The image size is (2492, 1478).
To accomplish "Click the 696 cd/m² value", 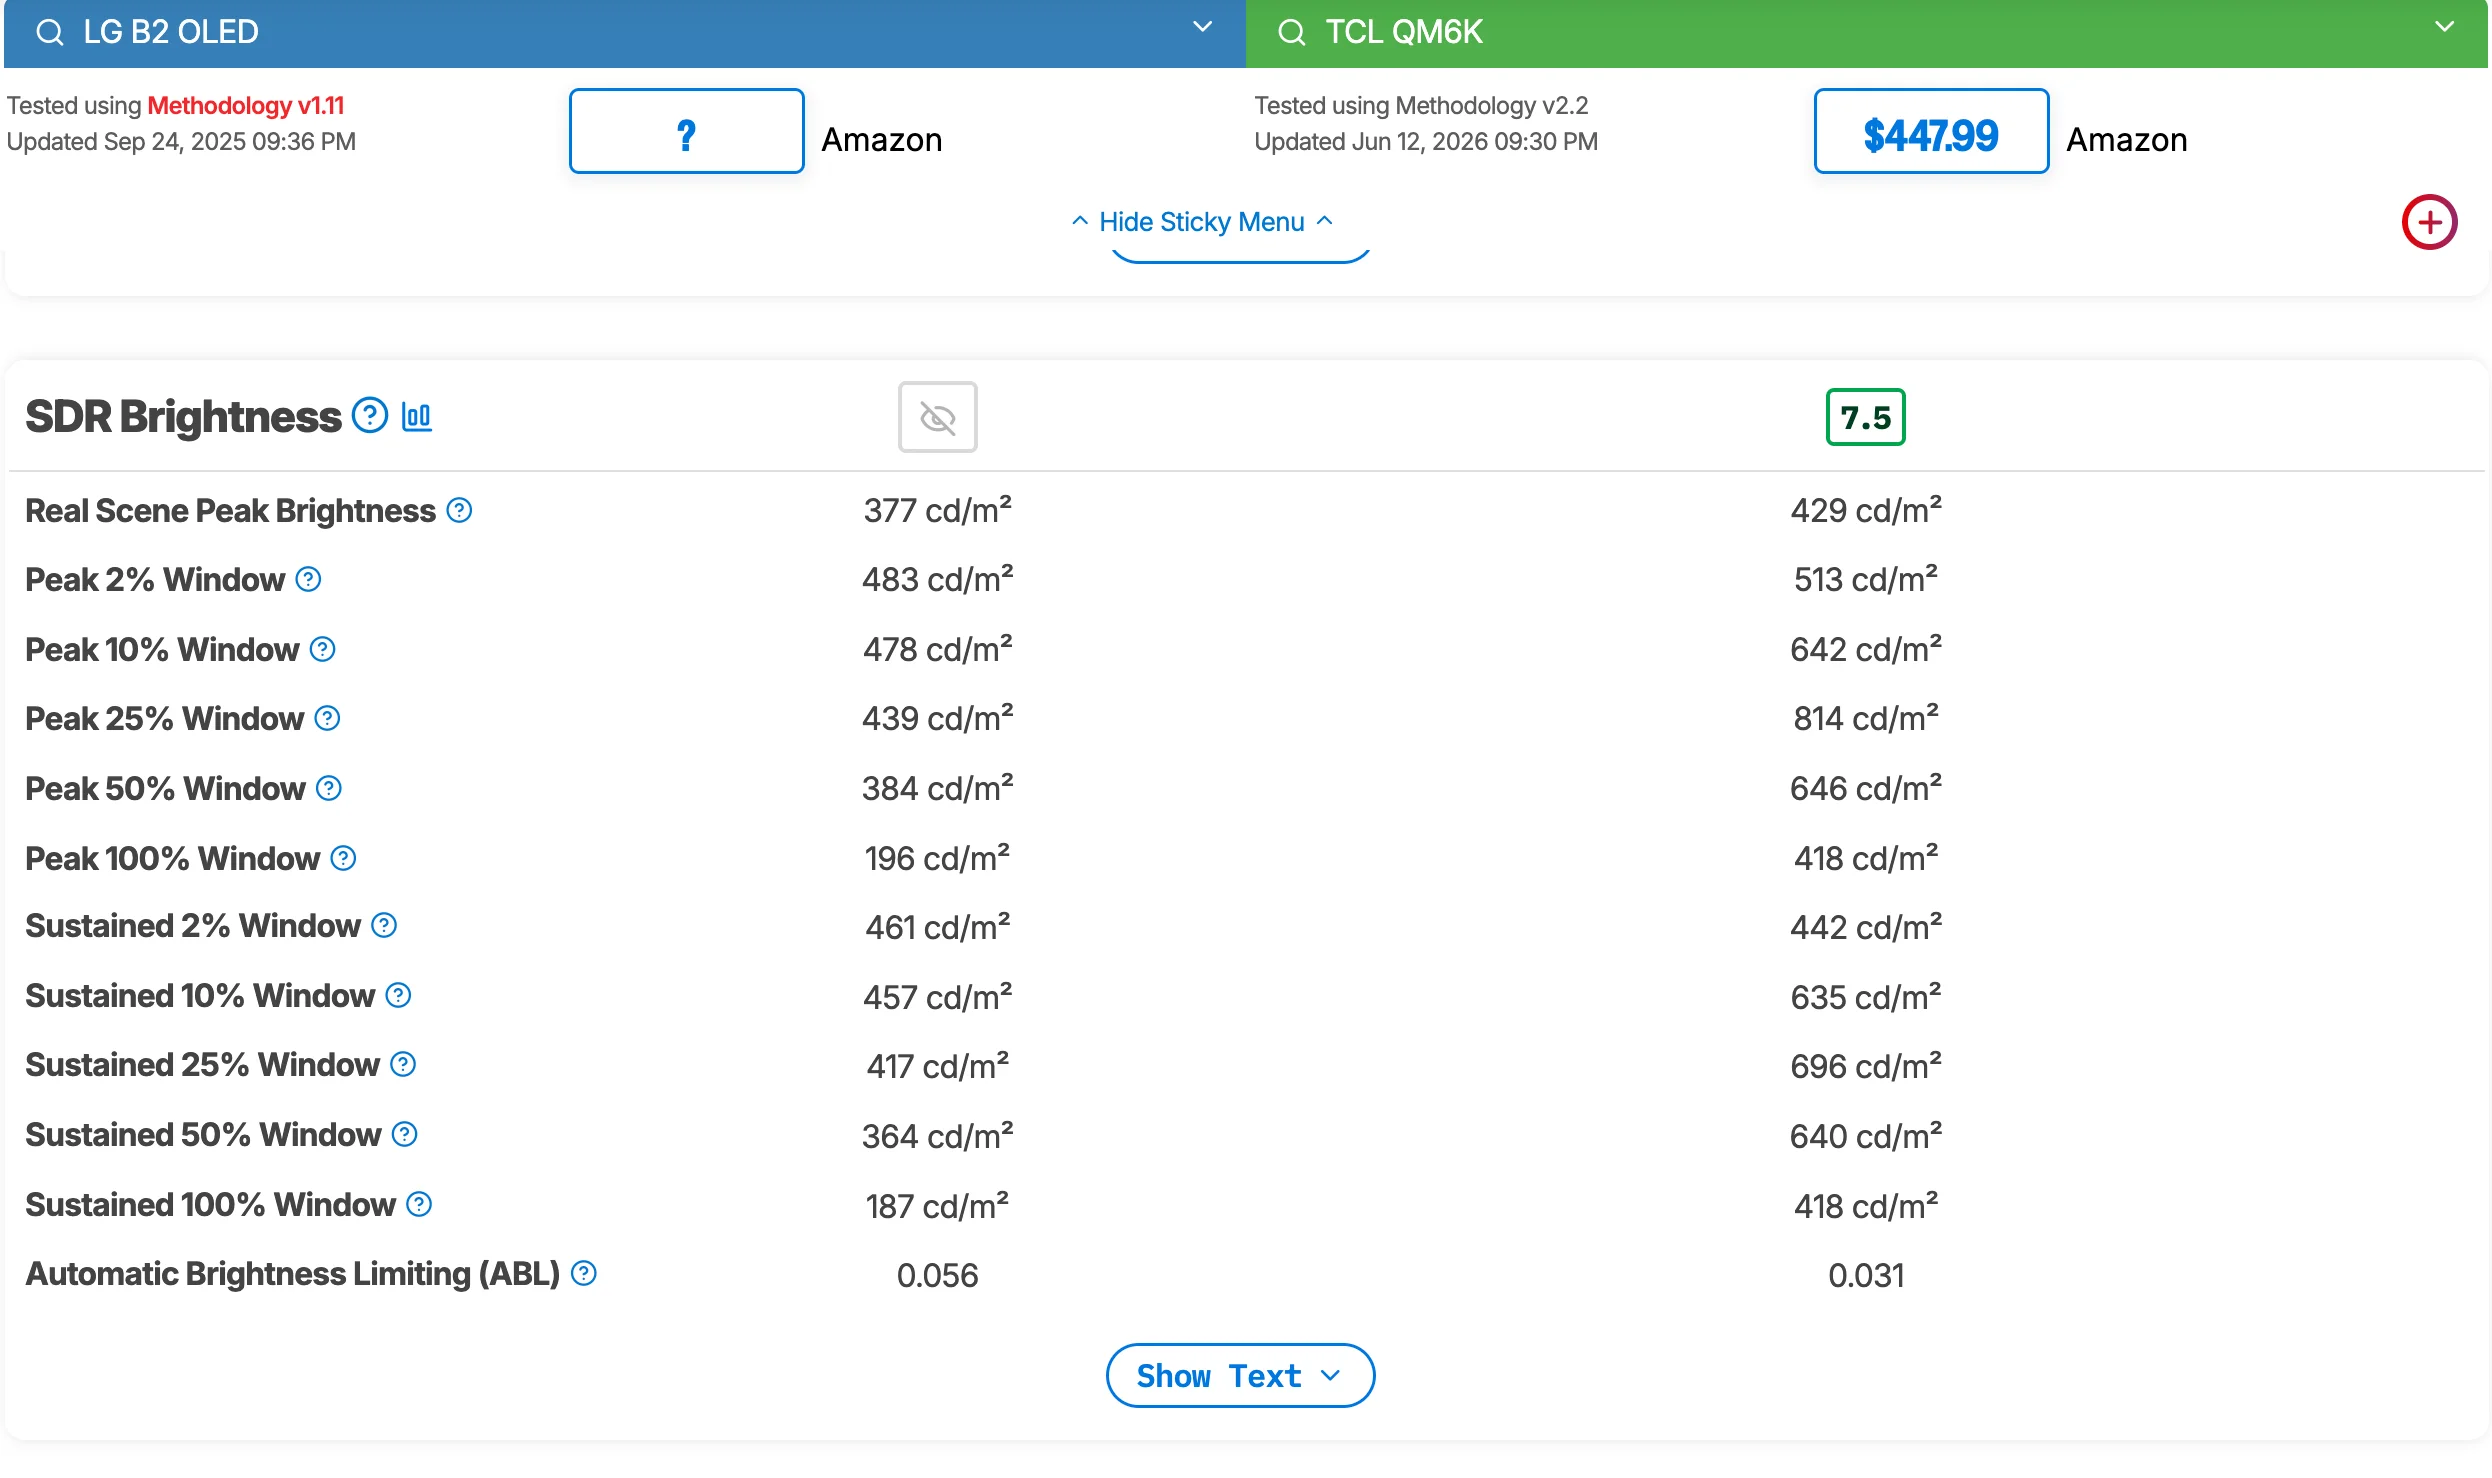I will pyautogui.click(x=1866, y=1066).
